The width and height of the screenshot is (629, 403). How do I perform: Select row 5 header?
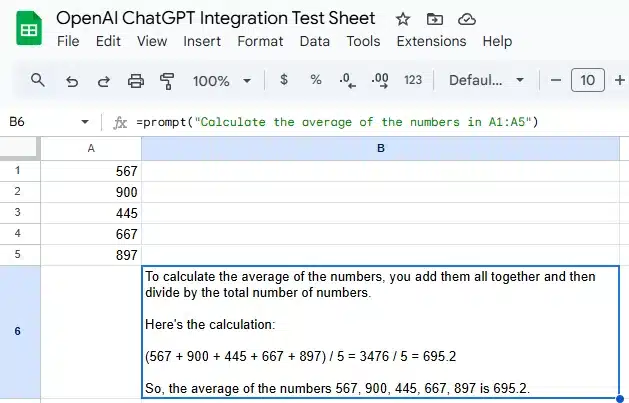(18, 254)
